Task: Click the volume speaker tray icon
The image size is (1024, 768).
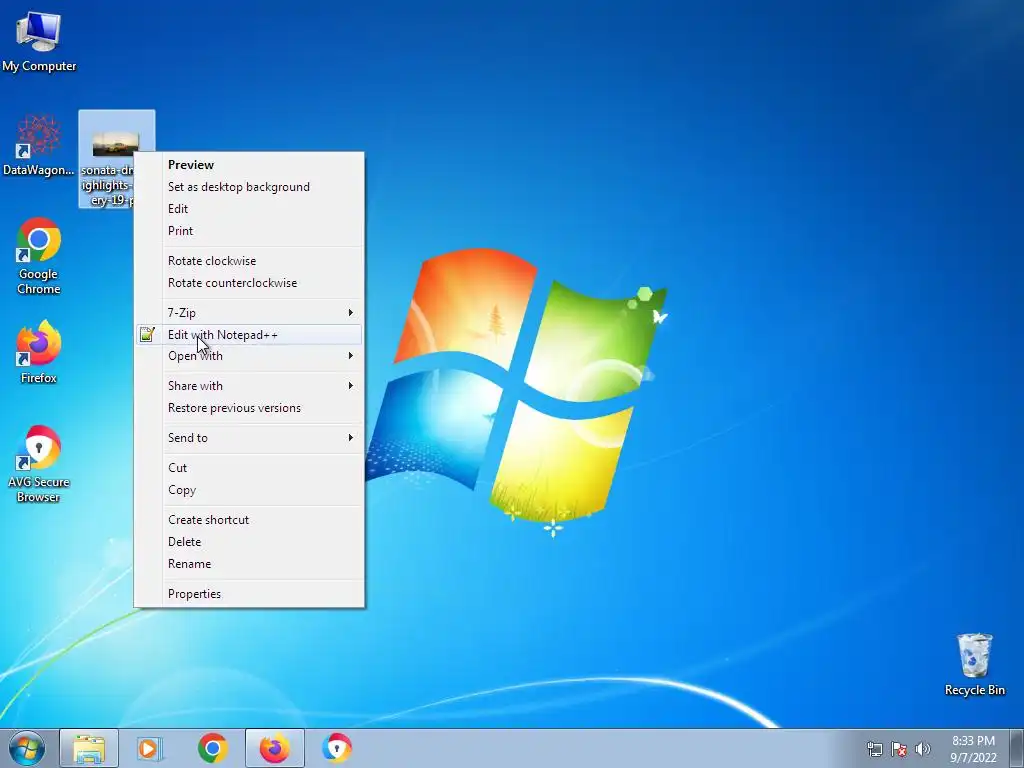Action: click(923, 749)
